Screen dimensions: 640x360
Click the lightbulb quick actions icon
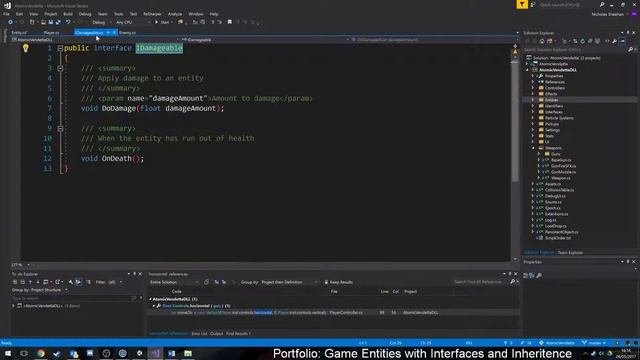[26, 48]
